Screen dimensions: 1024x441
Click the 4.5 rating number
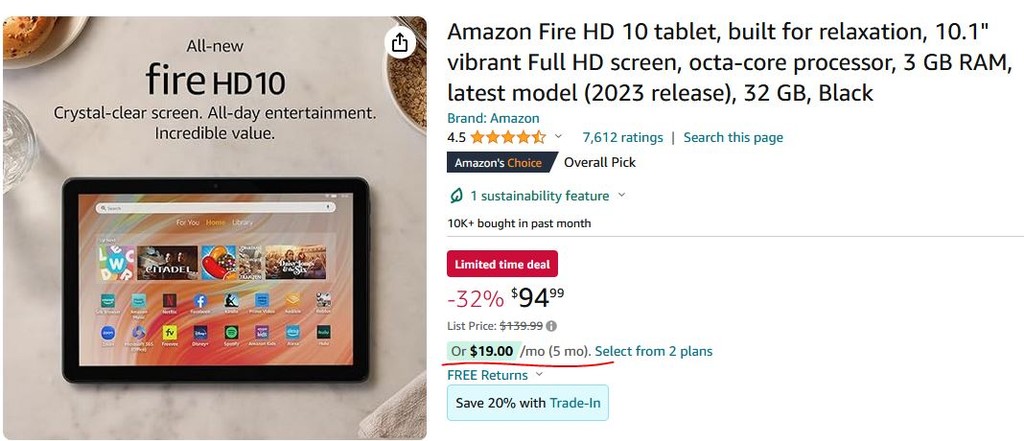click(x=456, y=137)
